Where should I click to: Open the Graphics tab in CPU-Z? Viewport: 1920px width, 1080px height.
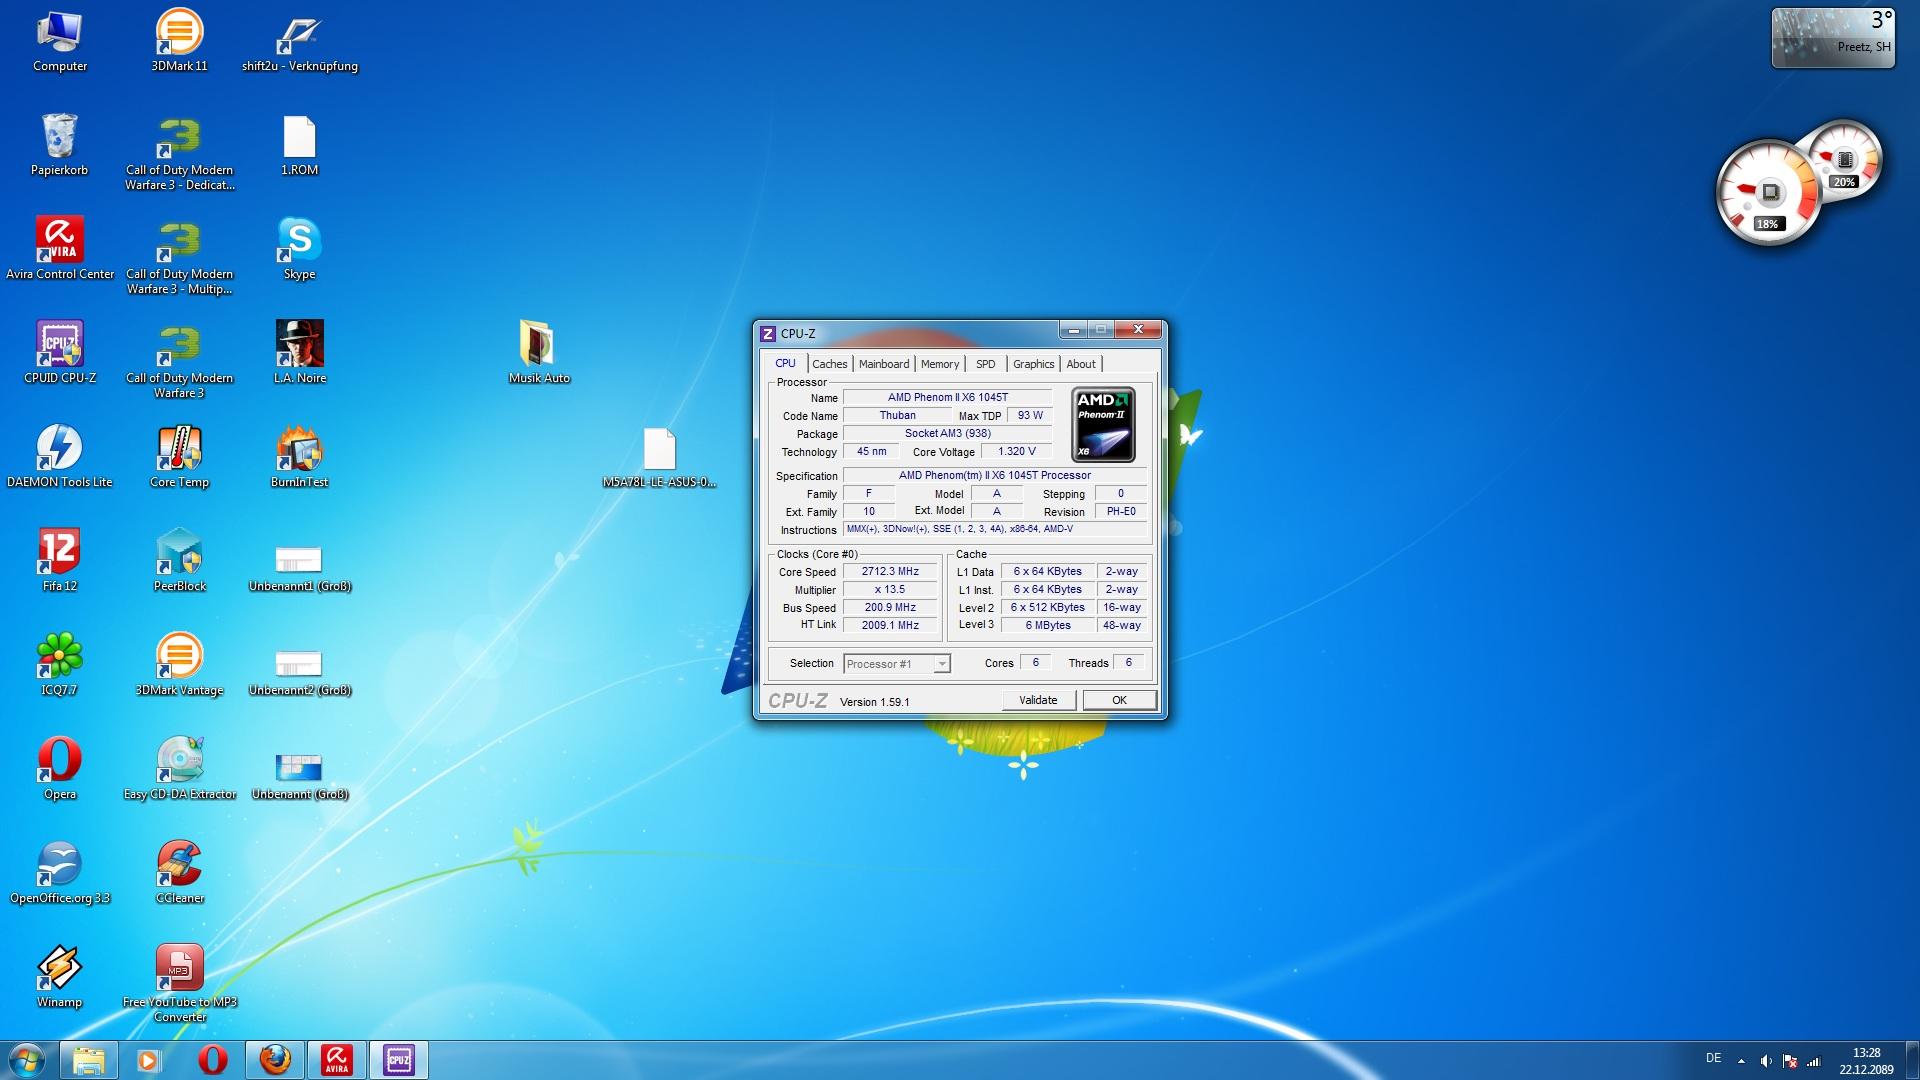1034,364
